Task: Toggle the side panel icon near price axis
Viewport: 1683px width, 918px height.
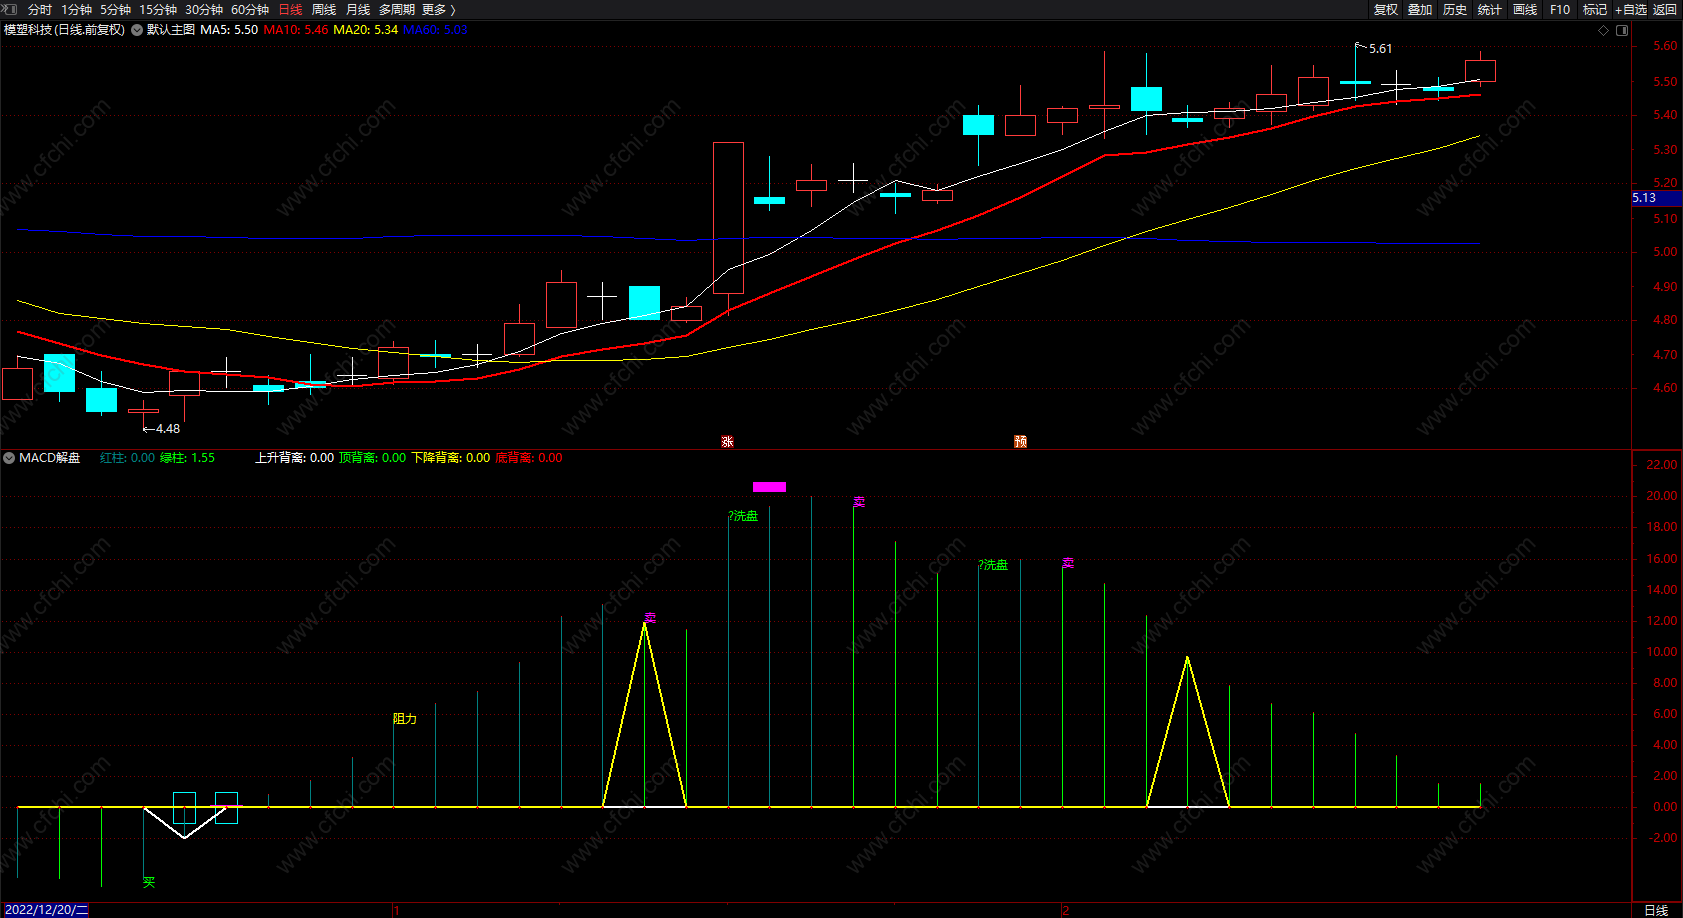Action: [1622, 30]
